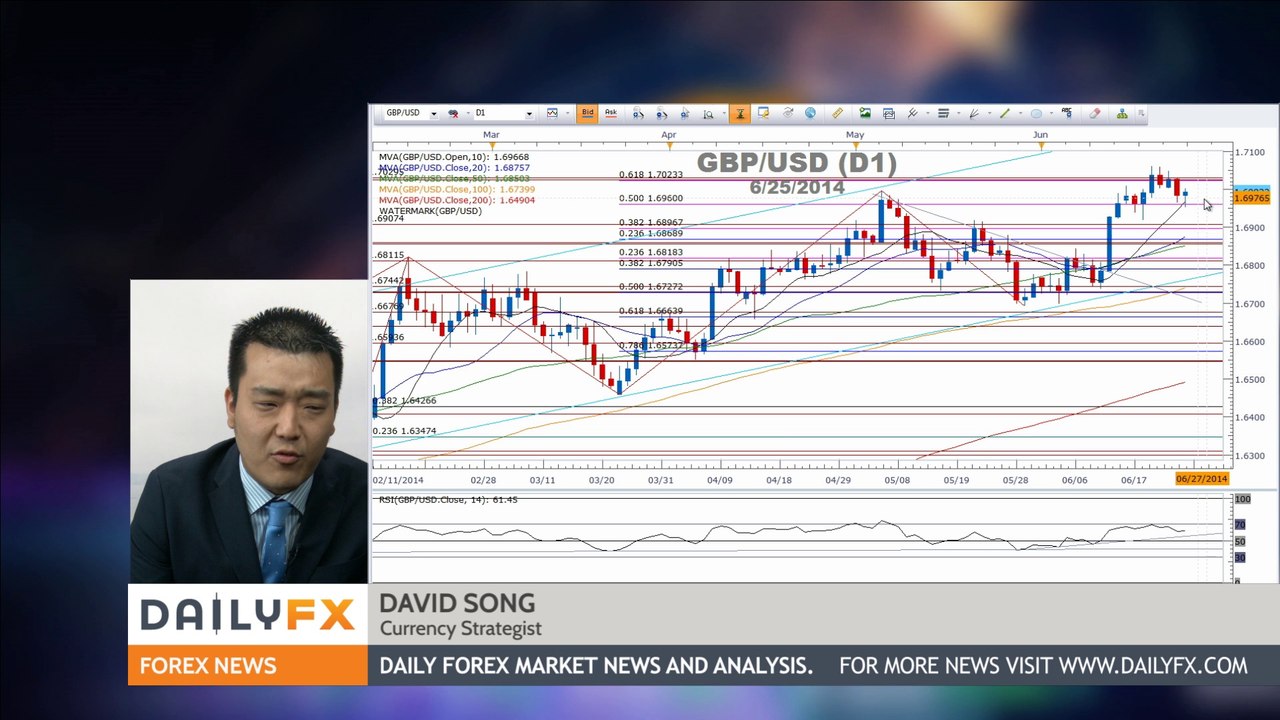Select the pitchfork lines tool
The width and height of the screenshot is (1280, 720).
[x=912, y=113]
